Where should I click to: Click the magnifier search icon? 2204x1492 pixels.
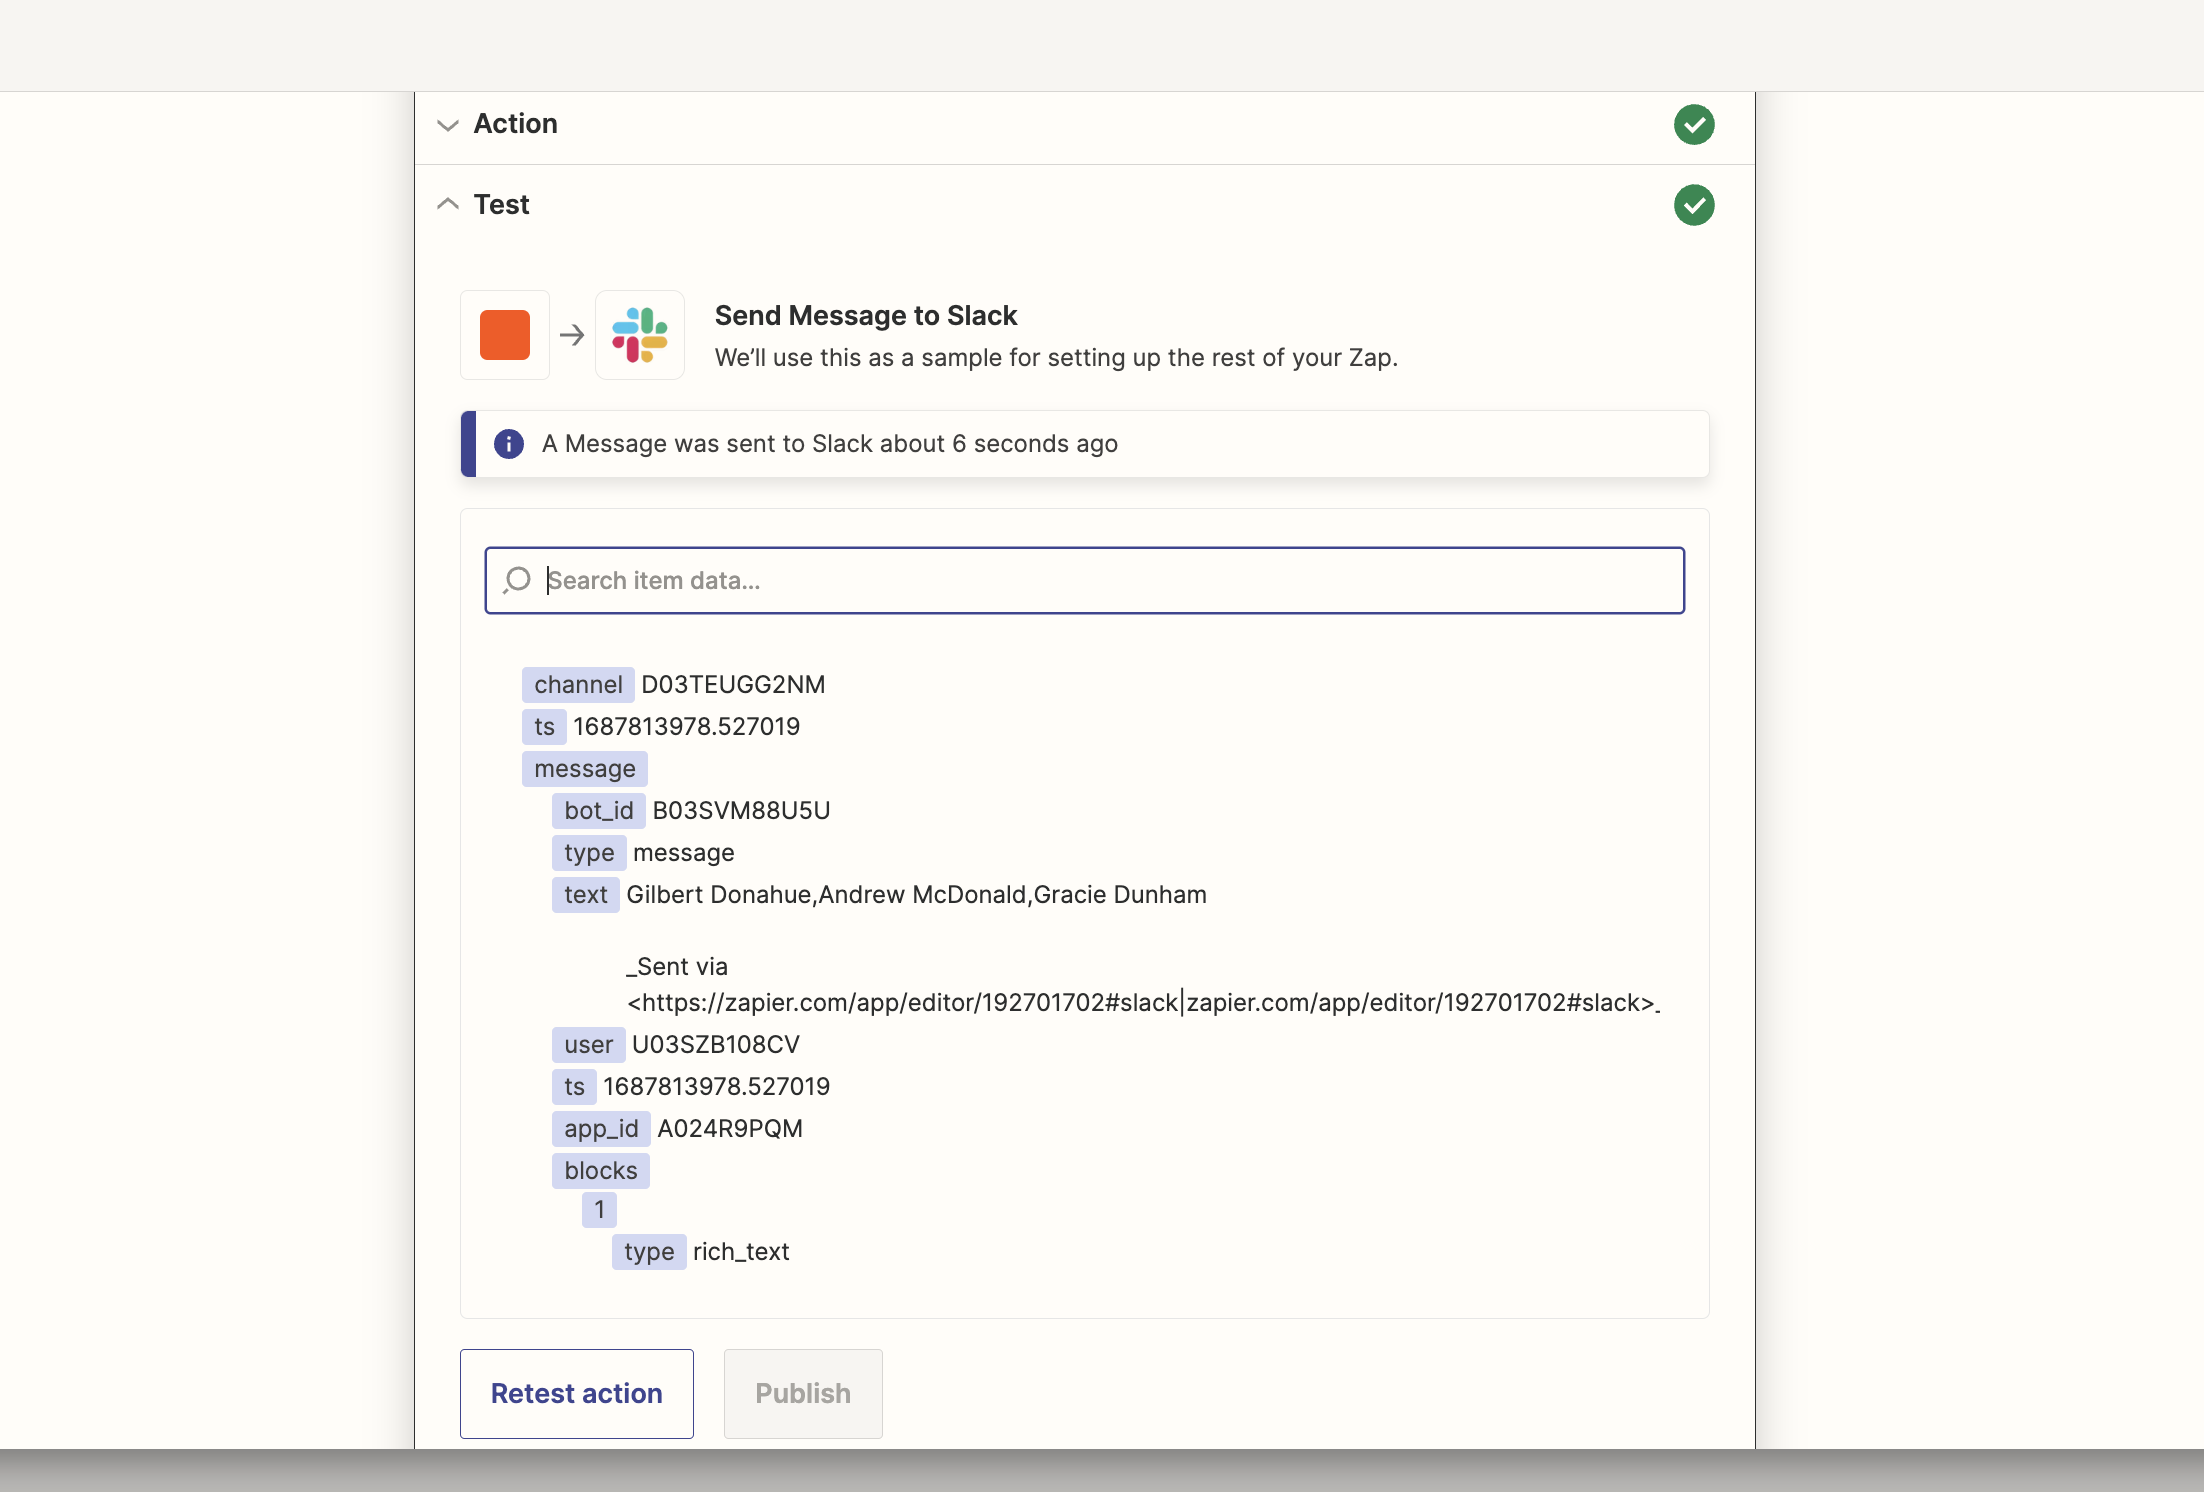tap(517, 580)
